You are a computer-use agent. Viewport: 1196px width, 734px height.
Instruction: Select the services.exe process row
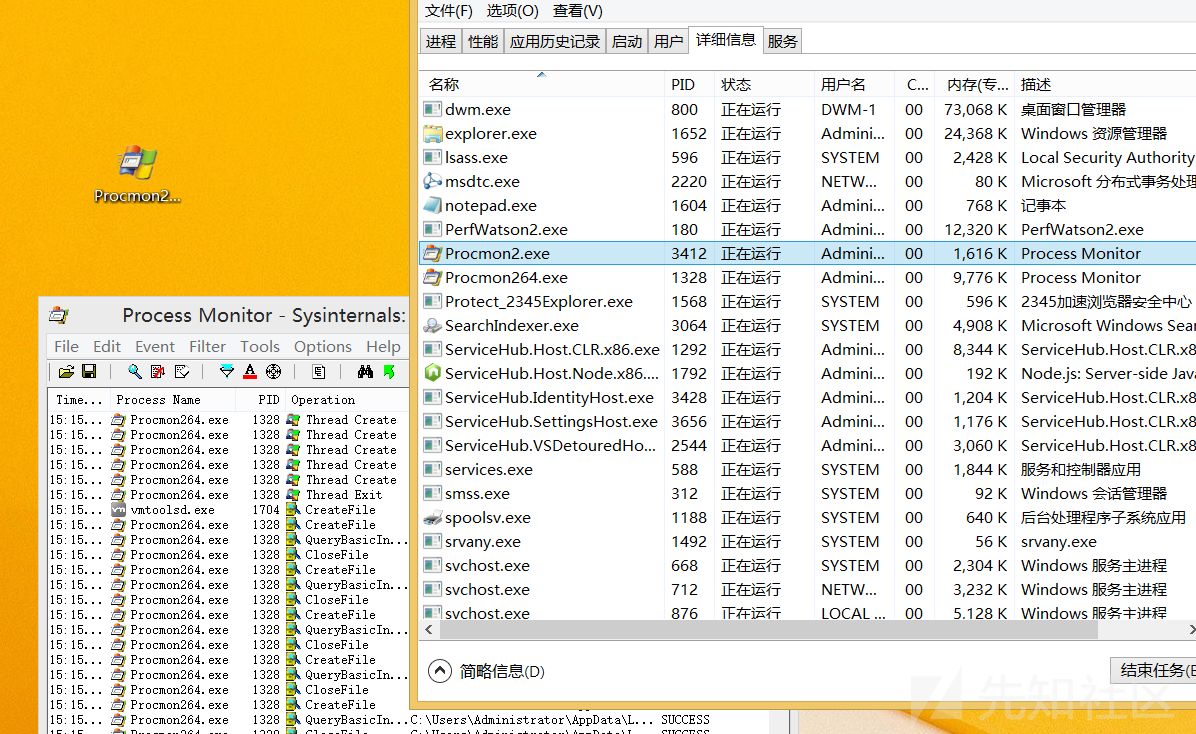(808, 469)
